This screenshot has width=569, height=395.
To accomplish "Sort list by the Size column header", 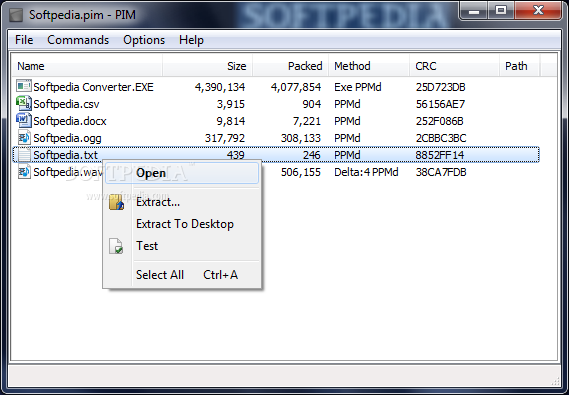I will [208, 66].
